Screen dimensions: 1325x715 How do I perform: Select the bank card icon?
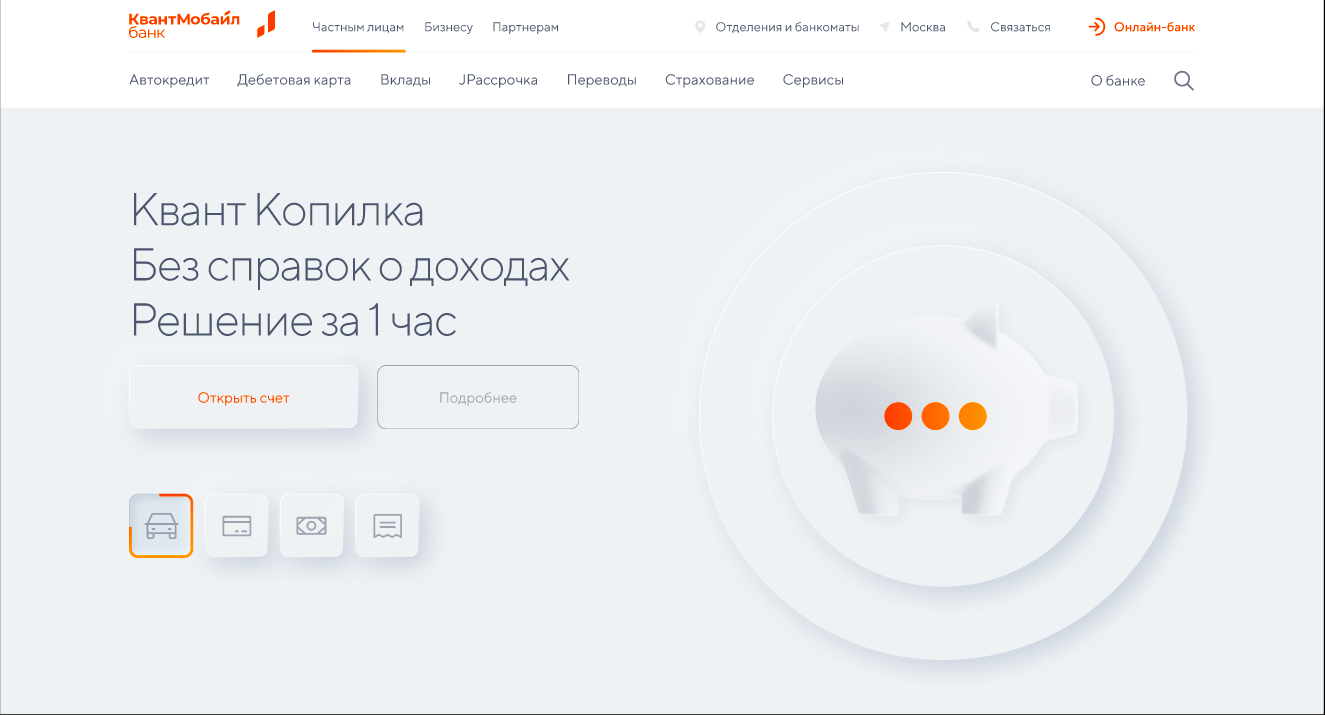[x=236, y=524]
